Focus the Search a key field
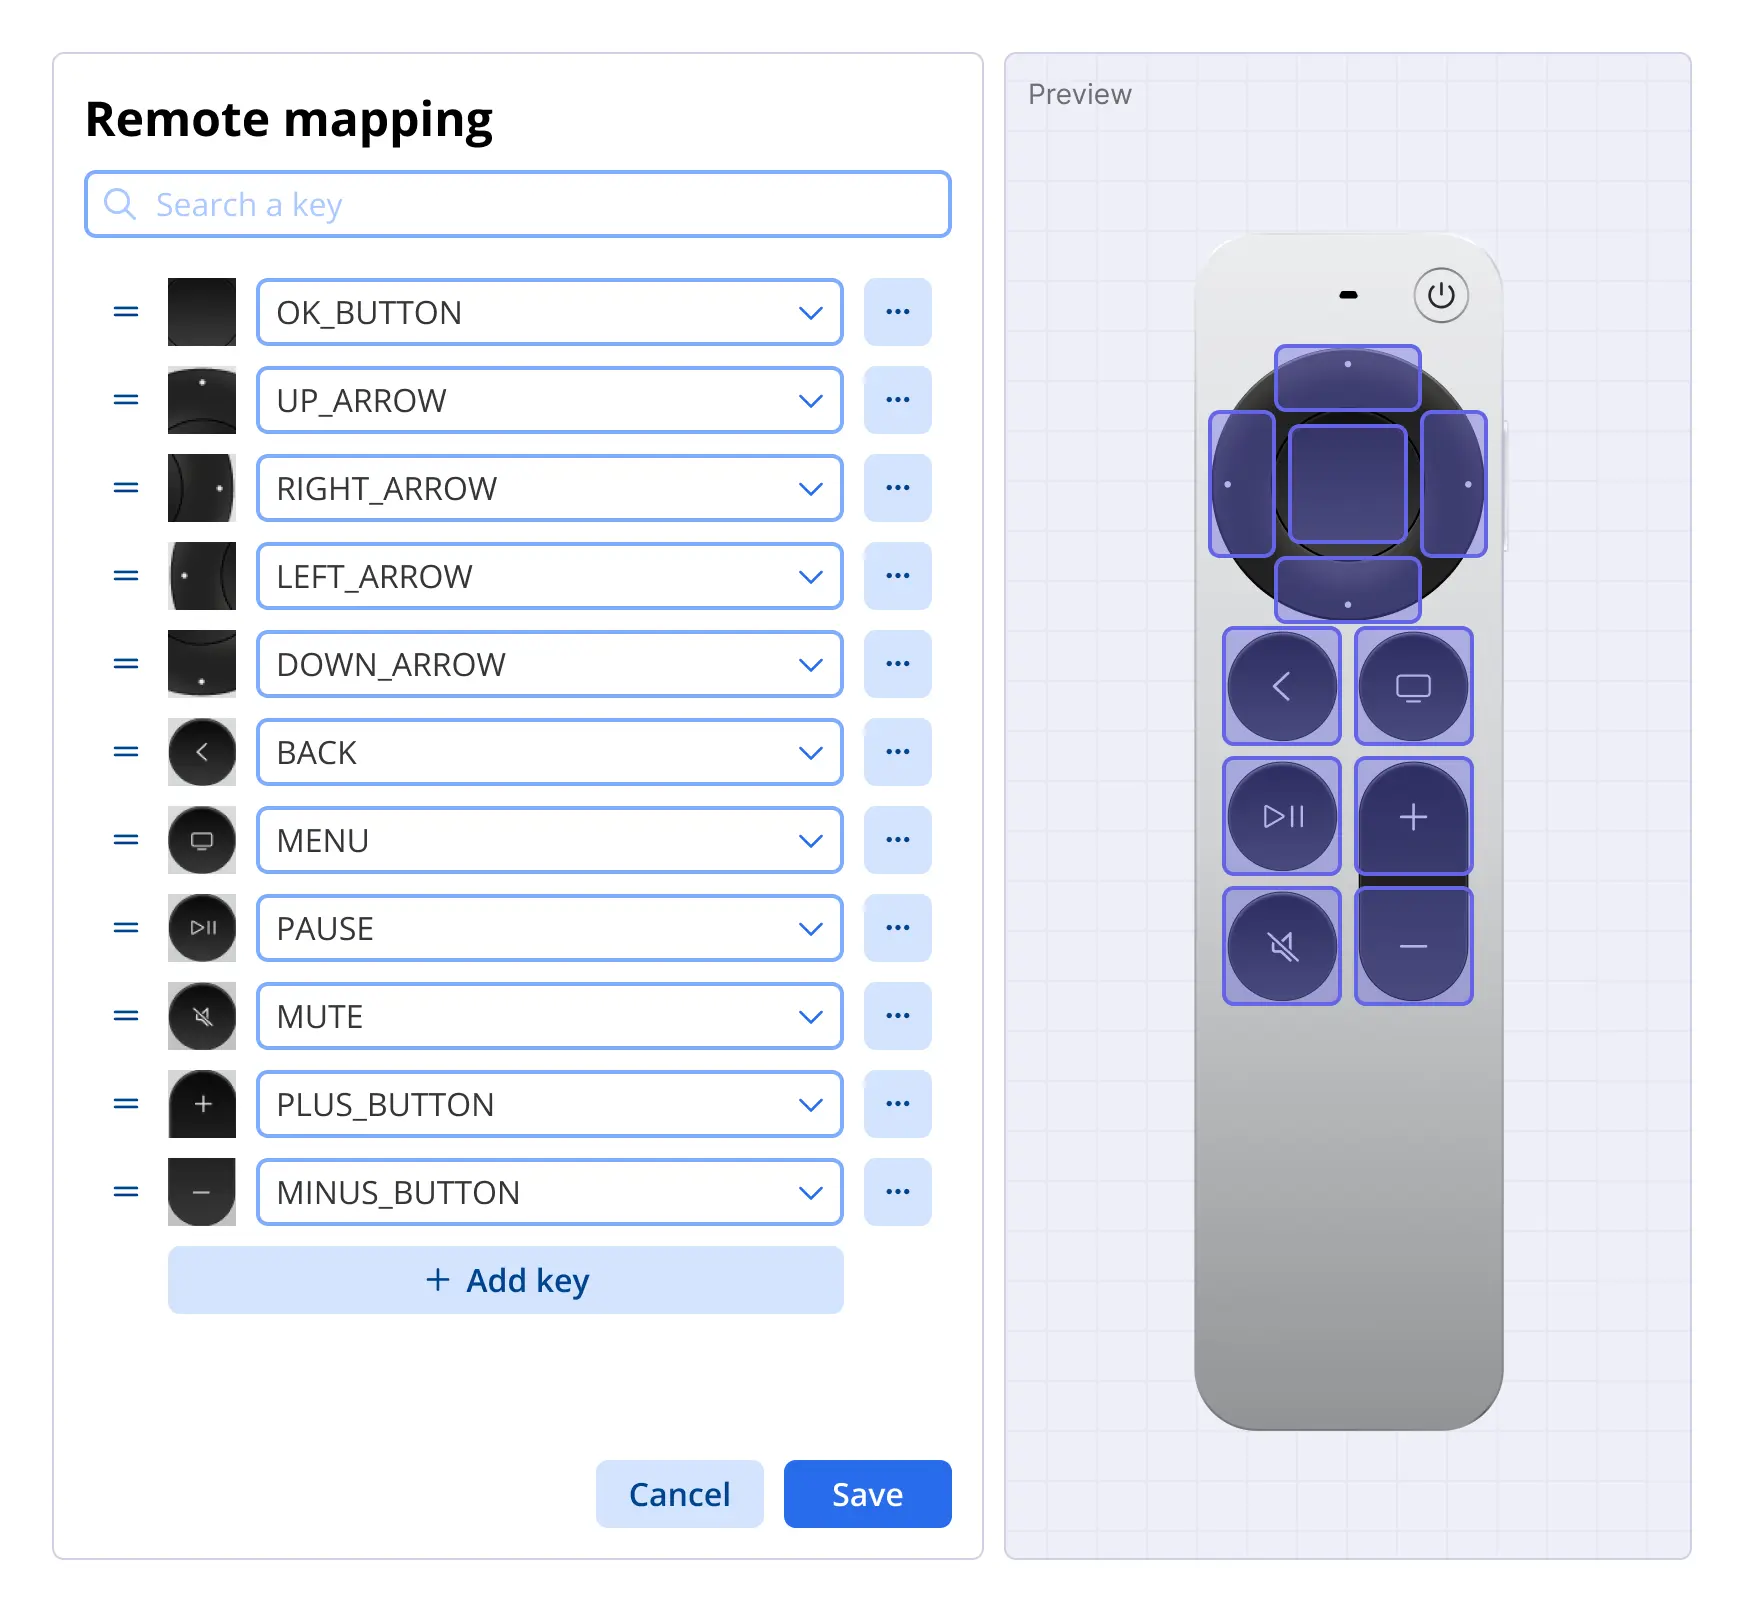The width and height of the screenshot is (1744, 1612). [x=518, y=204]
